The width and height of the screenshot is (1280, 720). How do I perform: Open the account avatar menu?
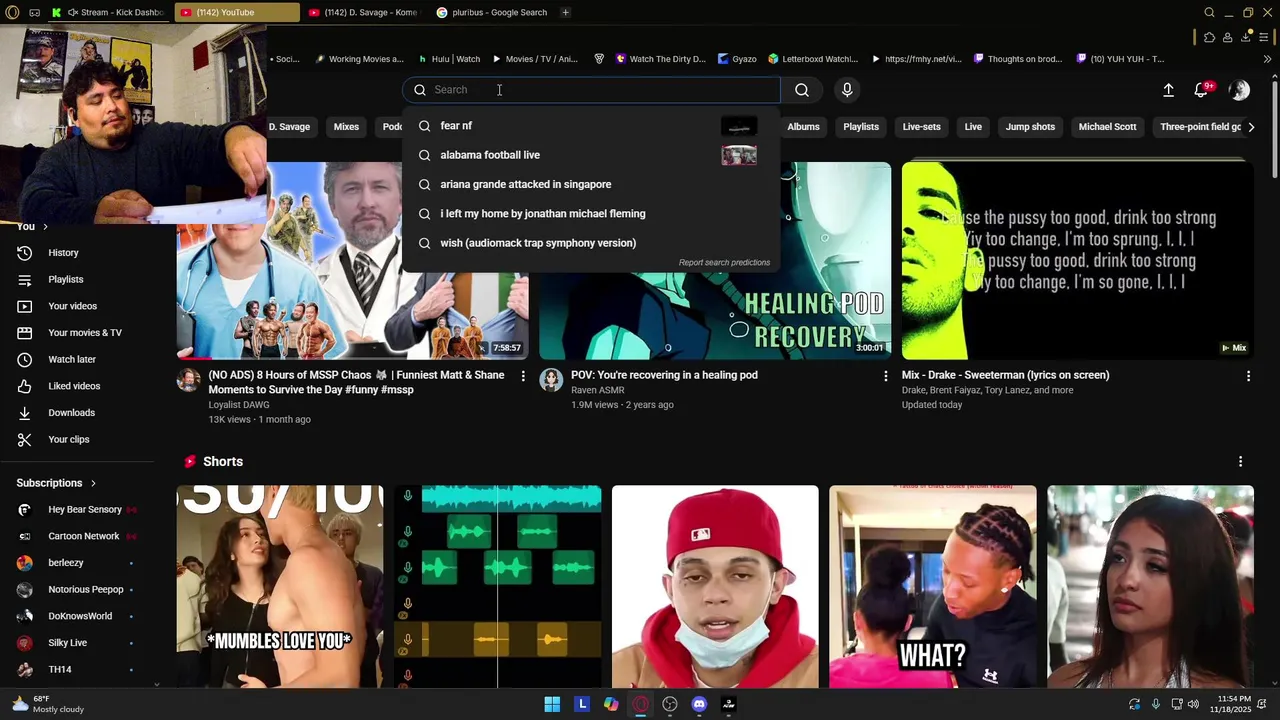click(x=1239, y=90)
